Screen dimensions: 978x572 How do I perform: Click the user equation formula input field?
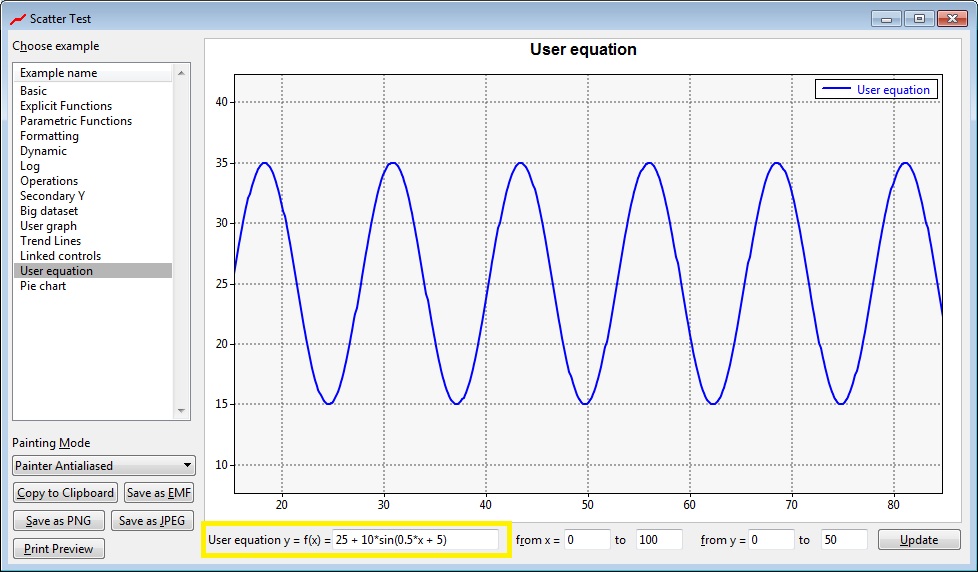415,540
